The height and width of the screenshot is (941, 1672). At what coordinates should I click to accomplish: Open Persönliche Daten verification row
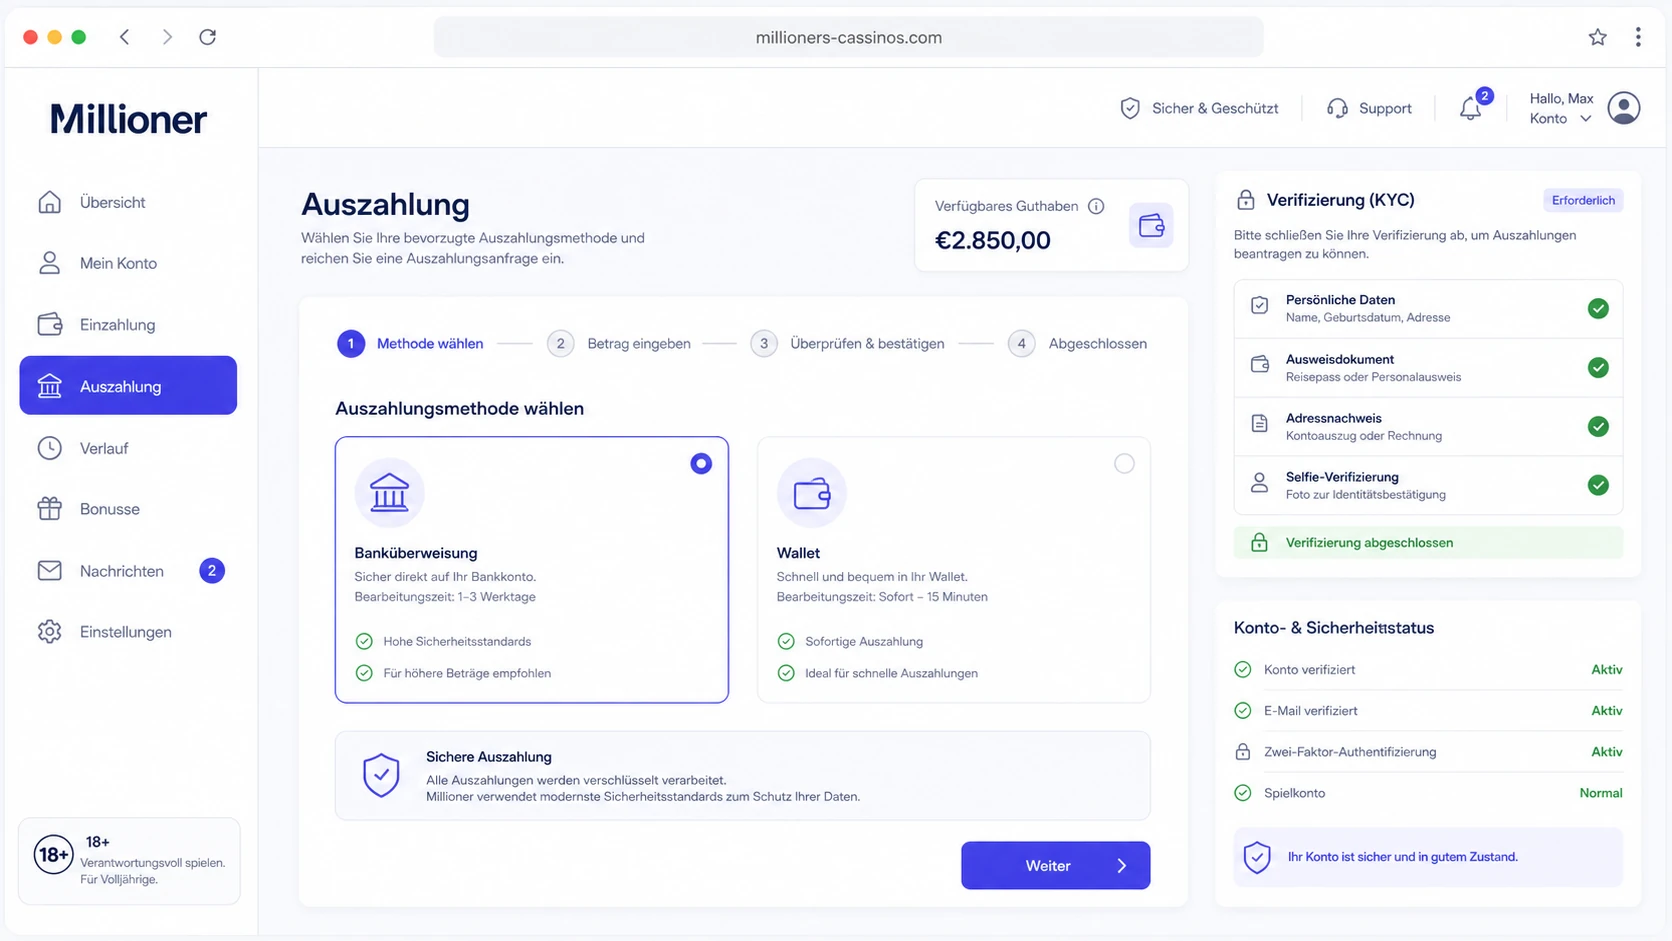point(1428,308)
